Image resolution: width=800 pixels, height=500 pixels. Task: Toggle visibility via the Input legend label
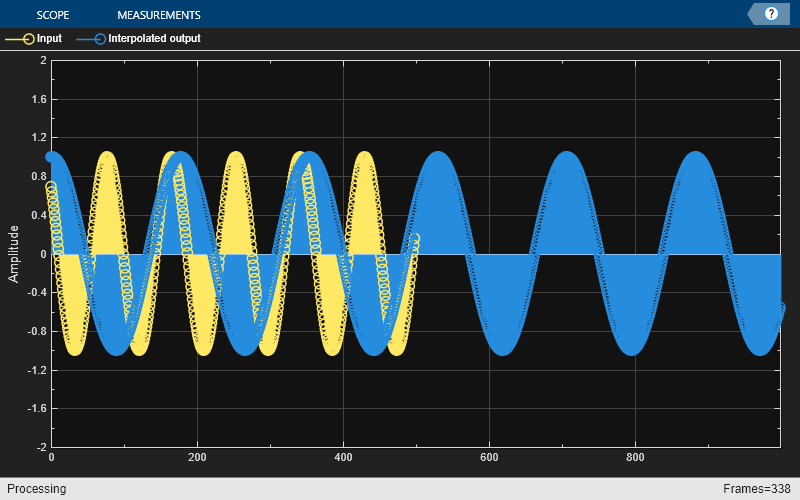pos(49,39)
